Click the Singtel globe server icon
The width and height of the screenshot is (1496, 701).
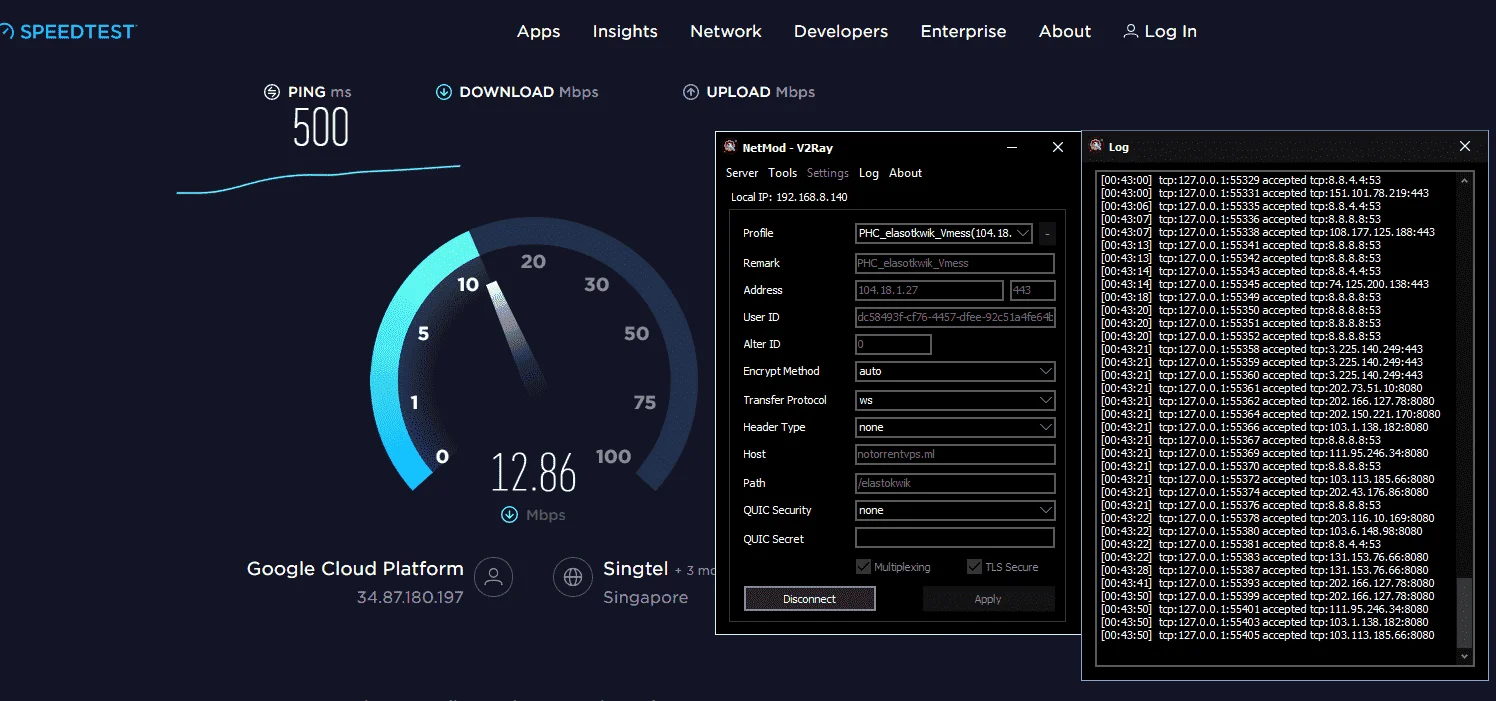point(573,577)
